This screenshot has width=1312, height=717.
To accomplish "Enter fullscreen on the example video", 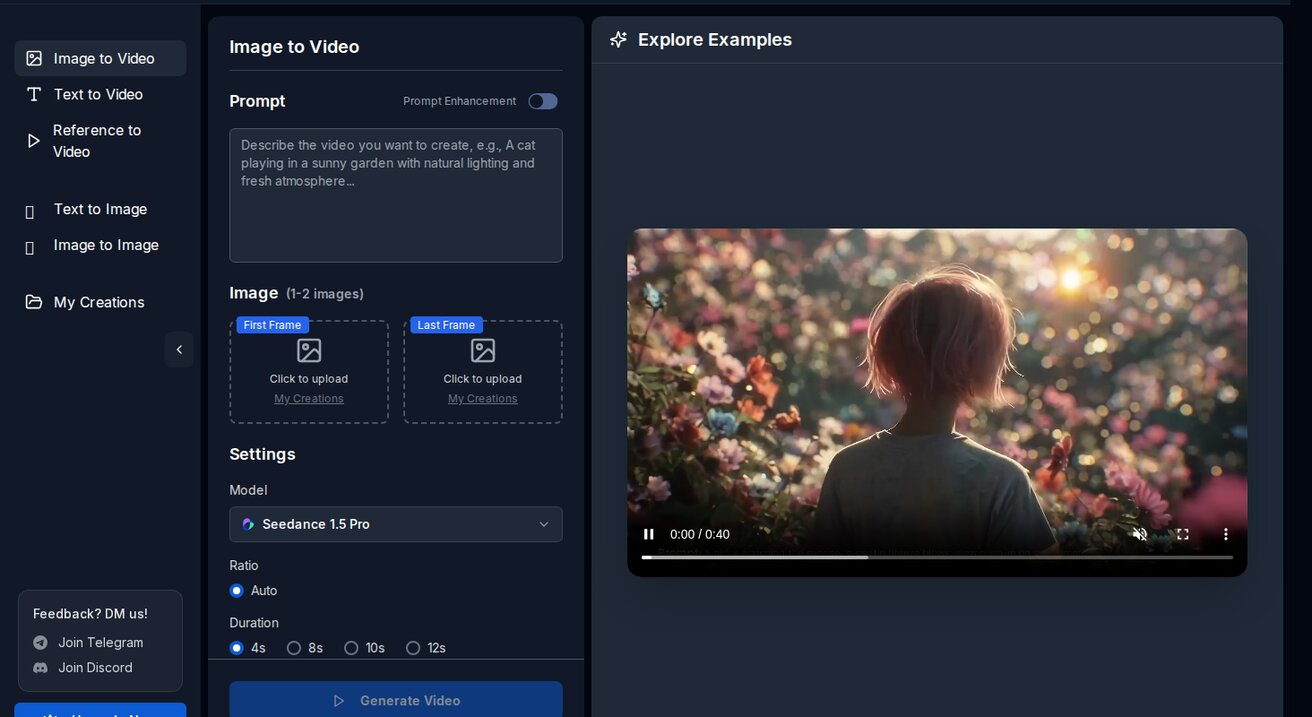I will (1182, 534).
